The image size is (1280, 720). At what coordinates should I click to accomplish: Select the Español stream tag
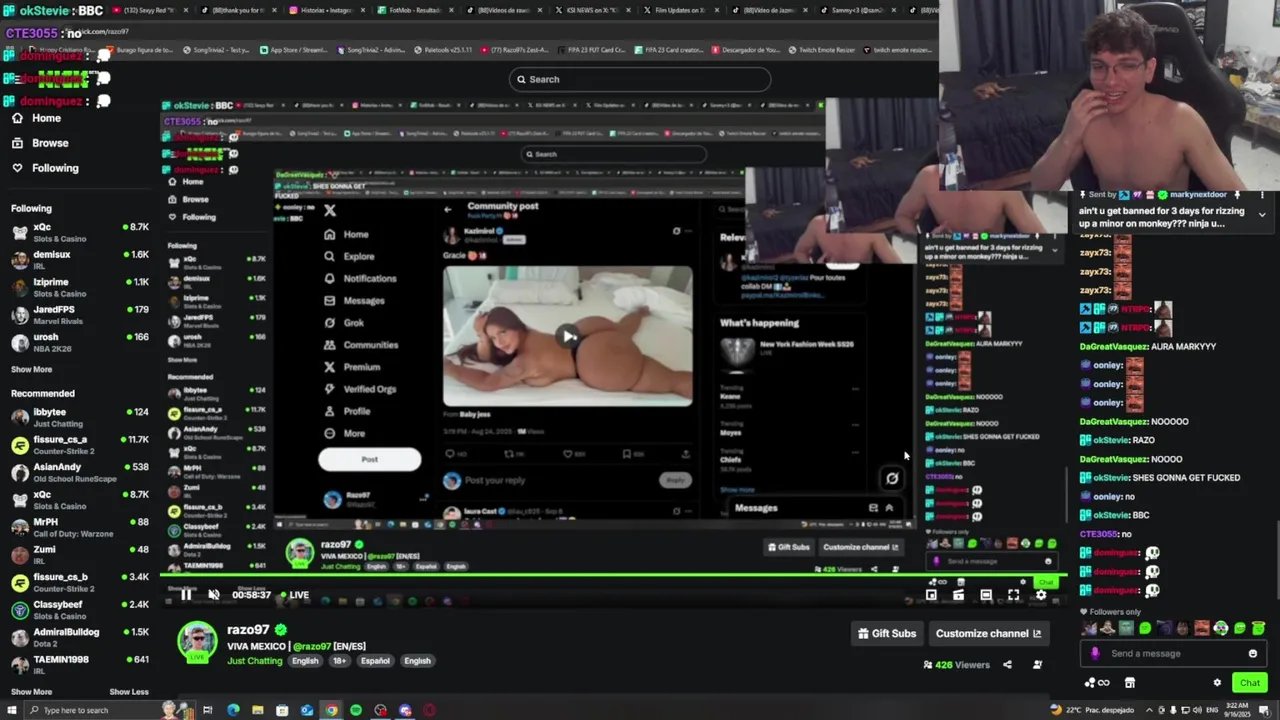click(x=375, y=661)
